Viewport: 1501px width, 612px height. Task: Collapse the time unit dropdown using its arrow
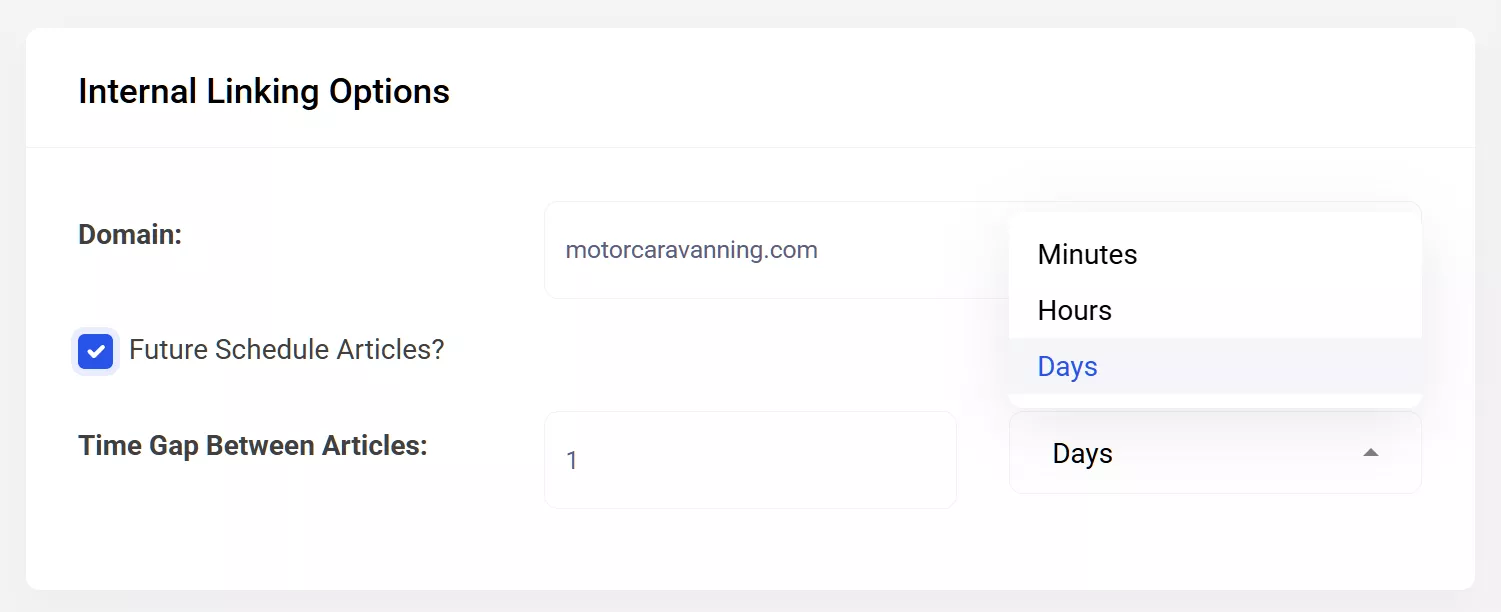click(x=1371, y=453)
